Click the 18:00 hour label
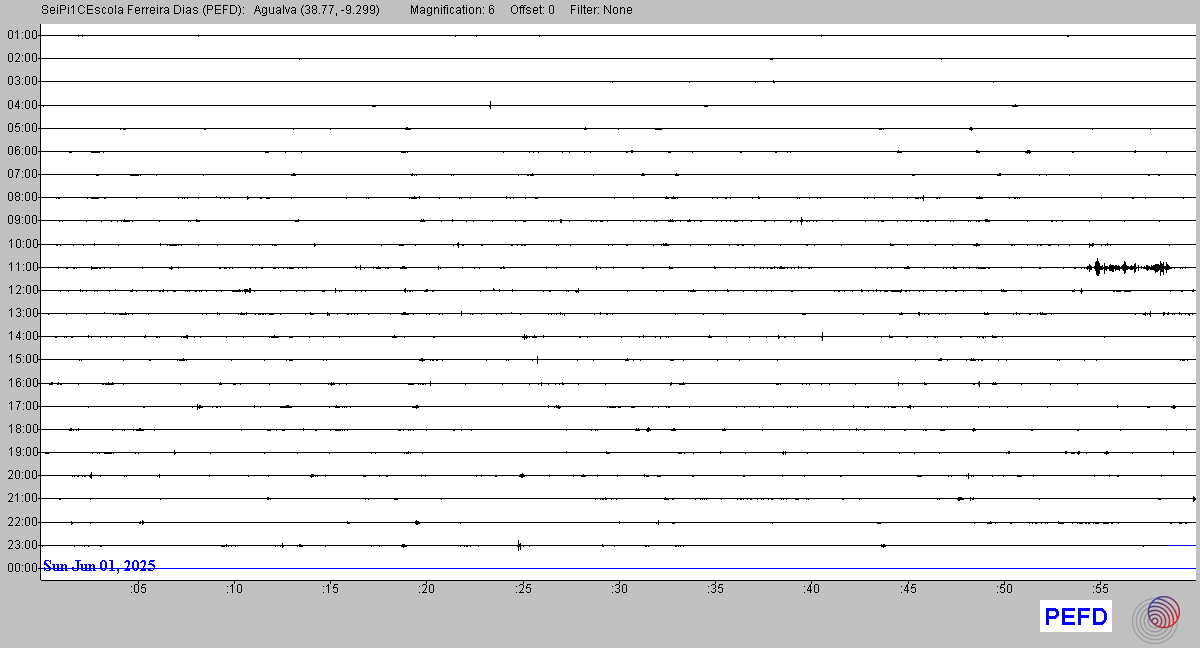Viewport: 1200px width, 648px height. tap(22, 429)
